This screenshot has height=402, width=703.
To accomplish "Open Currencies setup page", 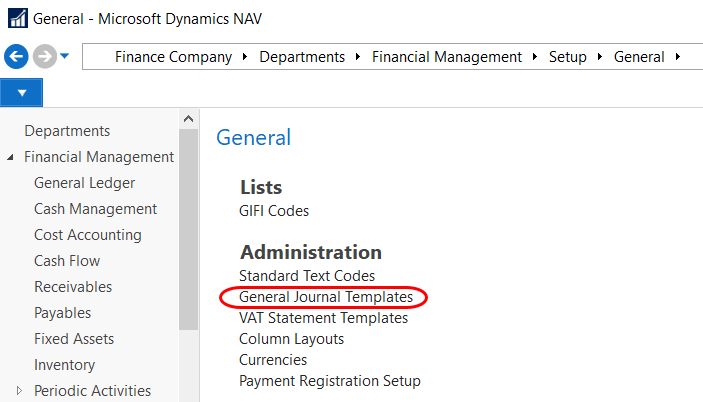I will point(273,360).
